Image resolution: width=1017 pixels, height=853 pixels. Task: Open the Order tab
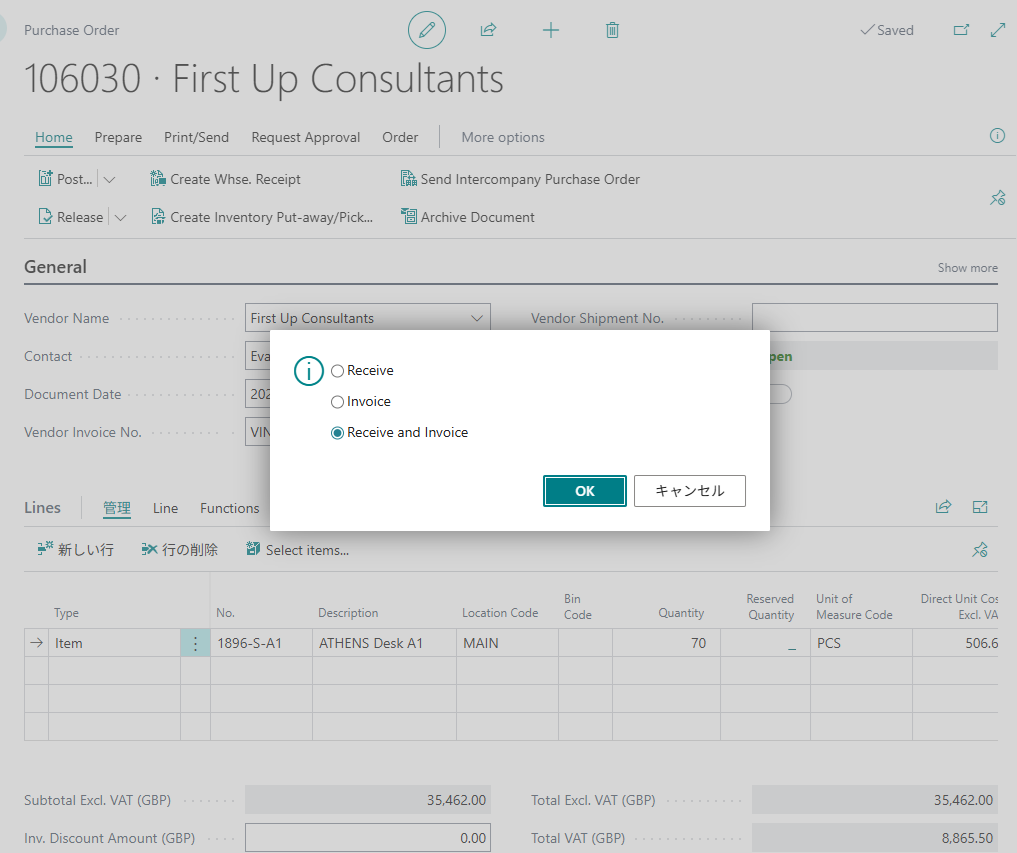[x=400, y=137]
